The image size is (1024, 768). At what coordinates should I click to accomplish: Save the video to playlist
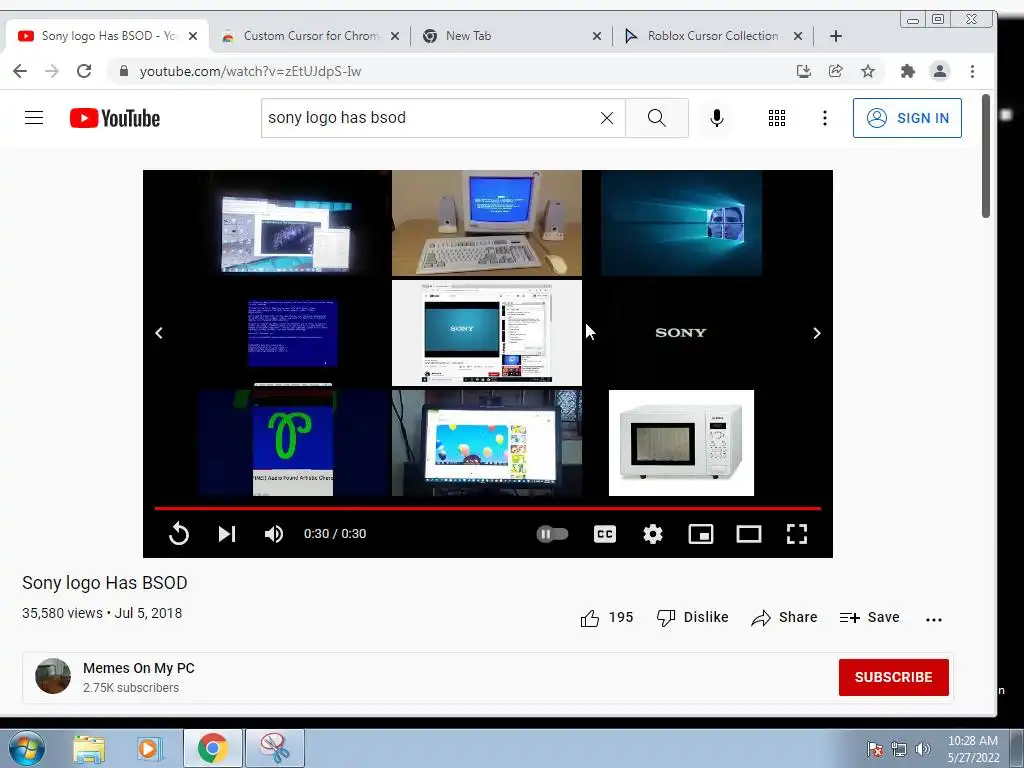click(869, 617)
